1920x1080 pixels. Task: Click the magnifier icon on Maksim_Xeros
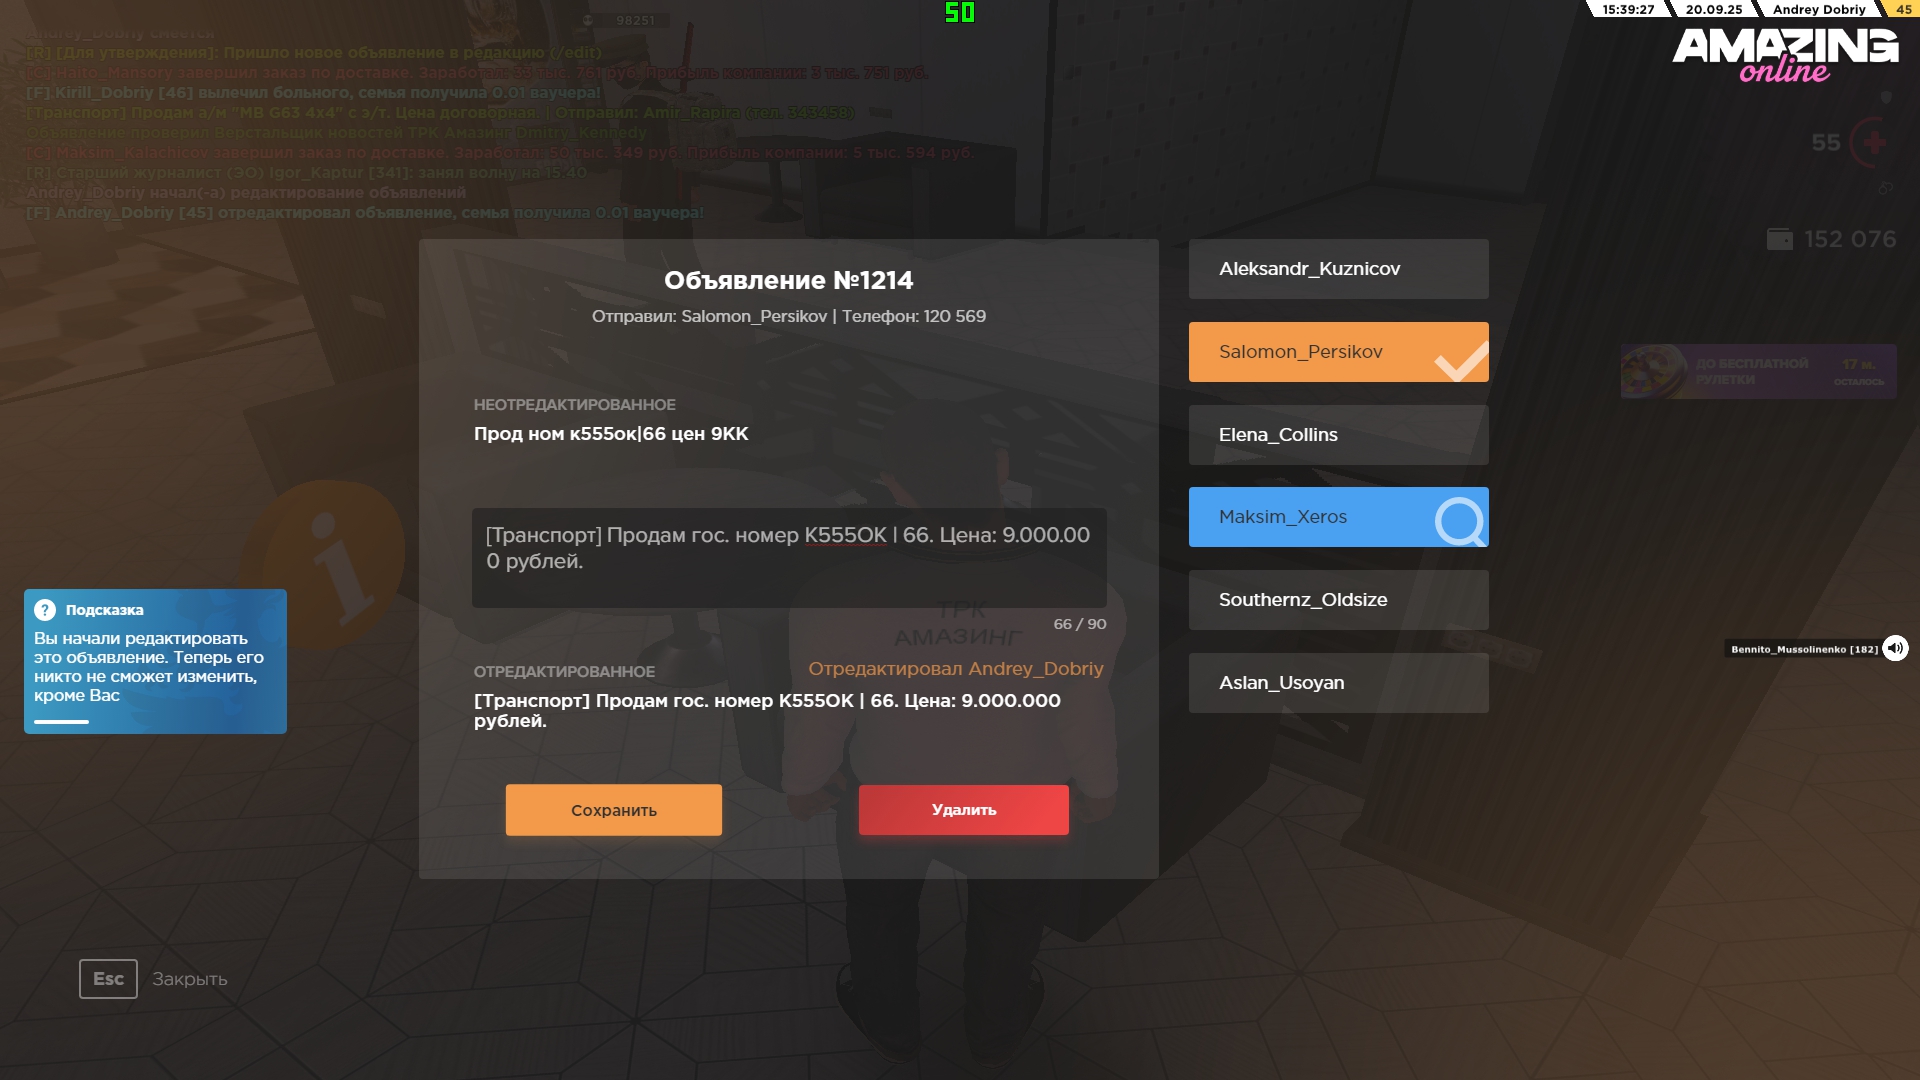click(x=1460, y=520)
